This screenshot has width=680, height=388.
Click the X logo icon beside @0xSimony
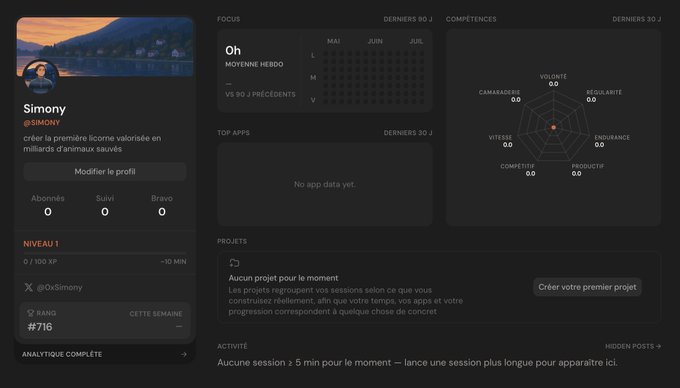coord(29,287)
